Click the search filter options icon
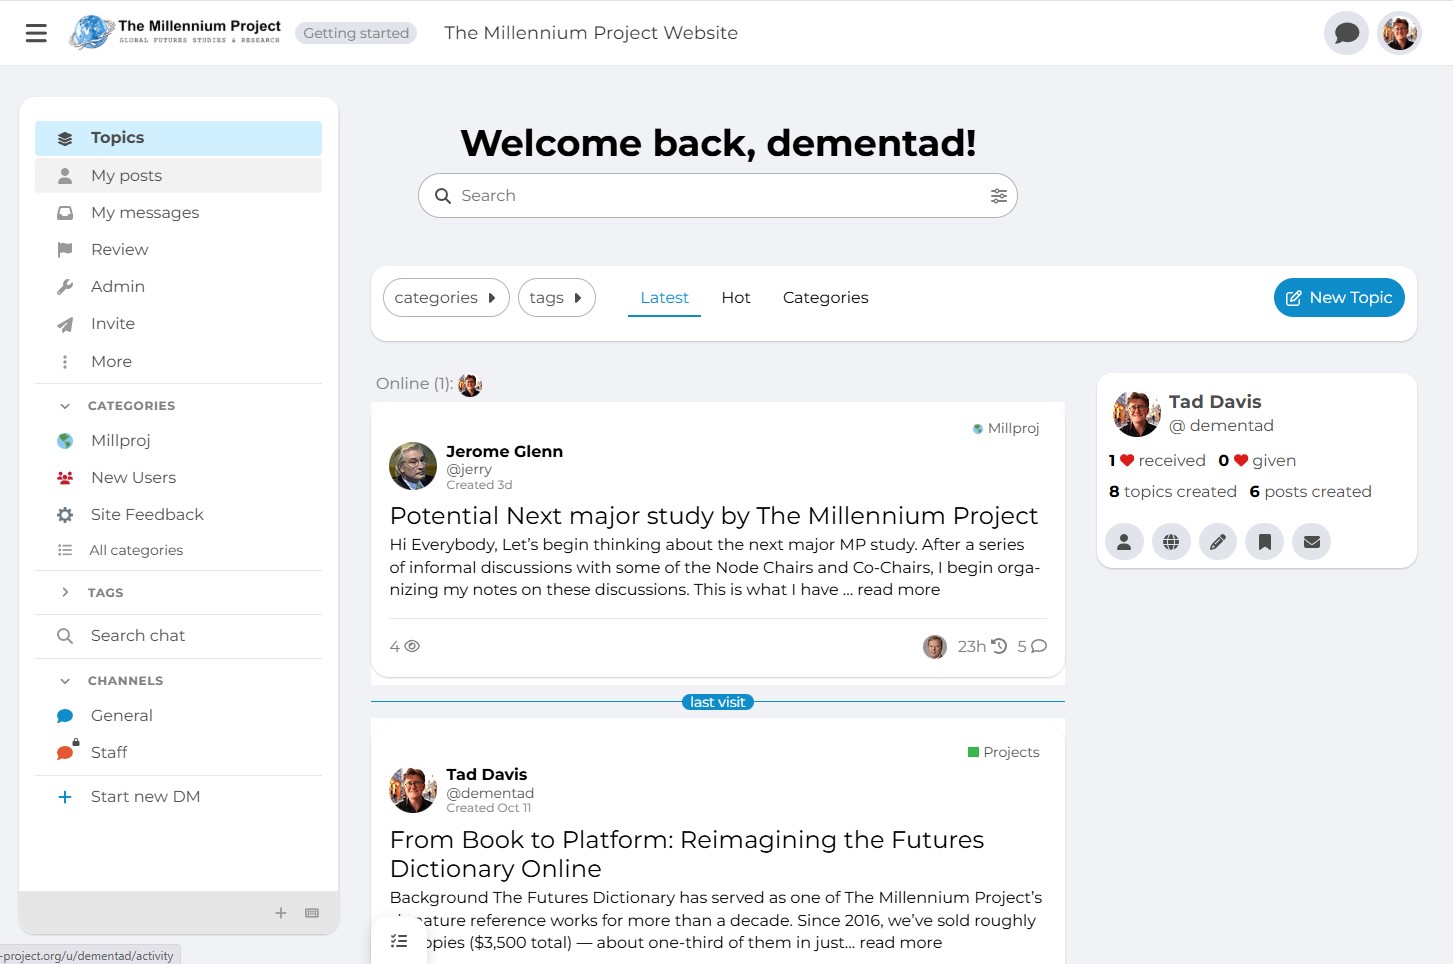 click(998, 196)
